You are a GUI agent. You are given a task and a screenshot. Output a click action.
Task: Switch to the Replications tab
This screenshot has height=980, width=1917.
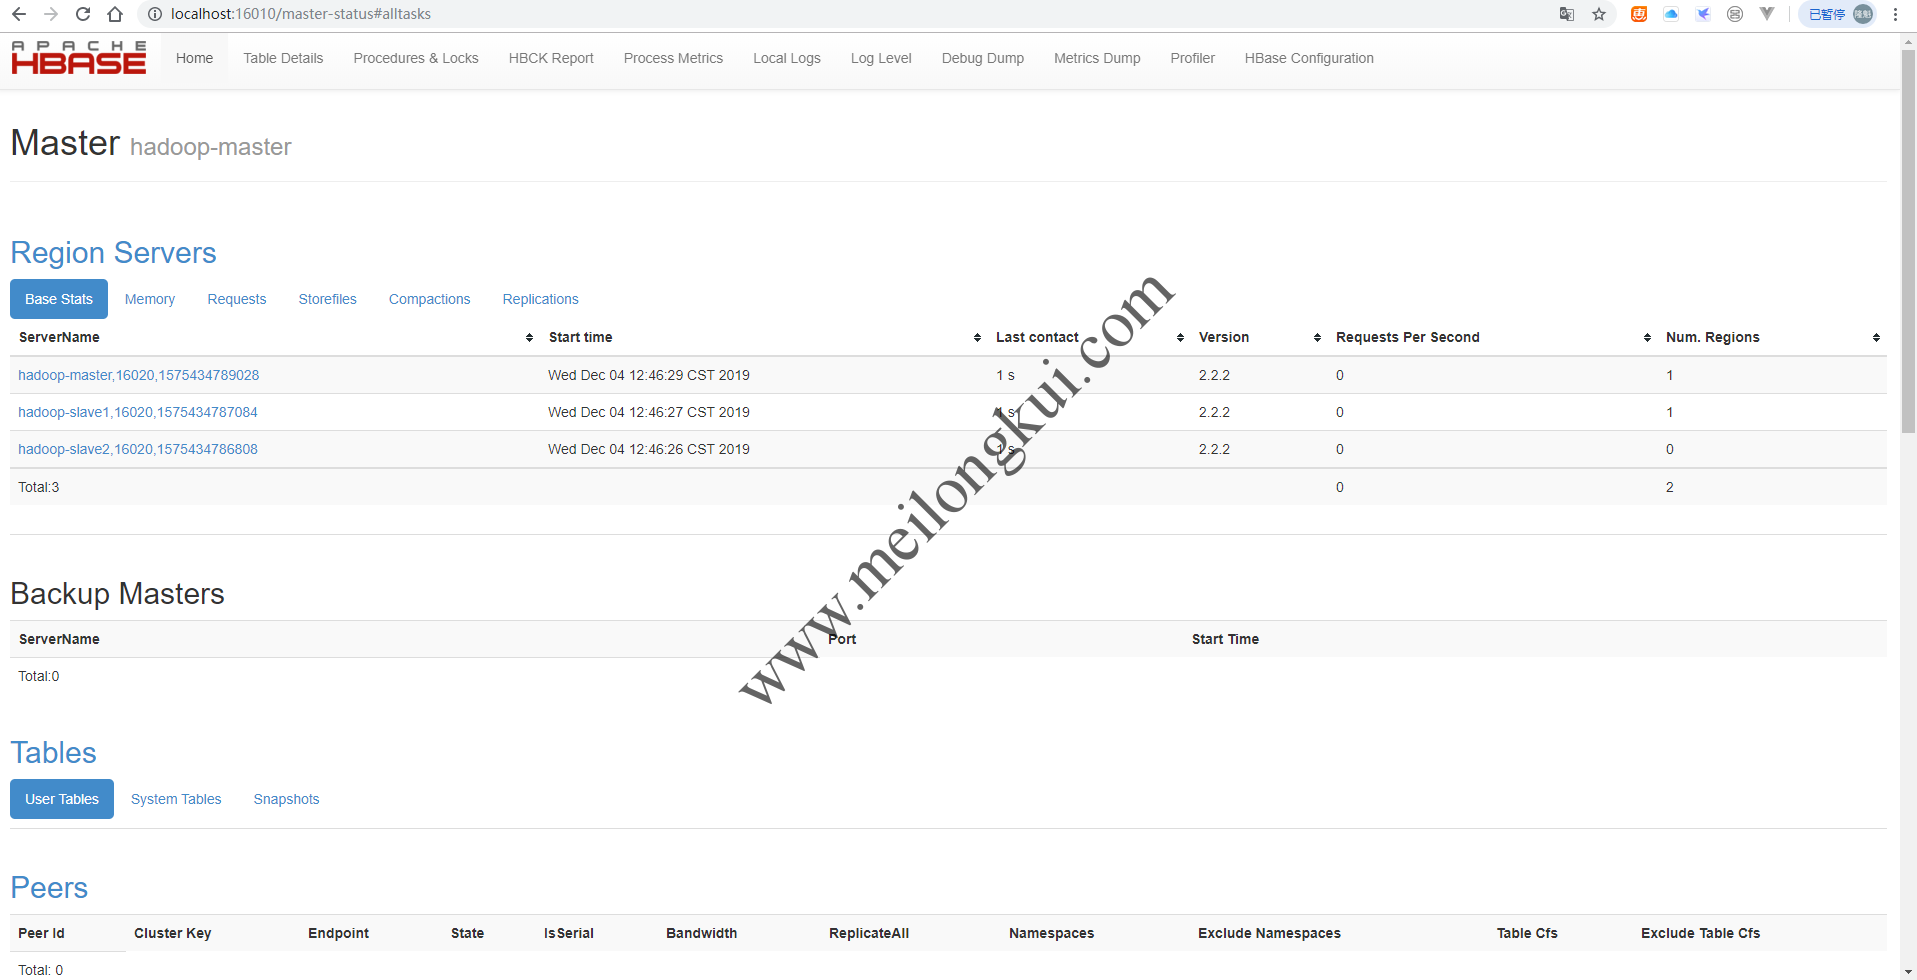541,299
